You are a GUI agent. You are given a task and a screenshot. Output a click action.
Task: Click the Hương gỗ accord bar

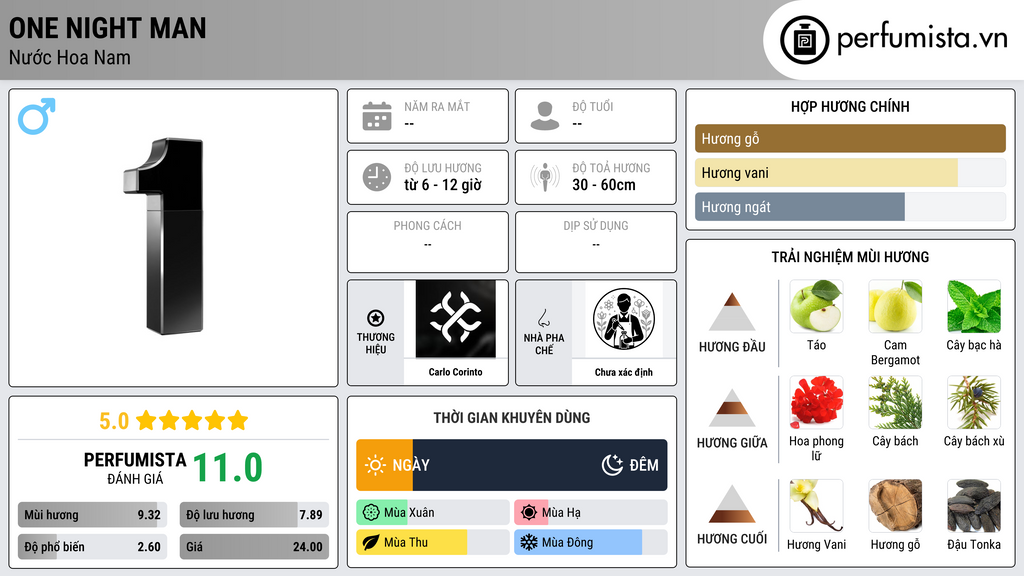pos(850,138)
